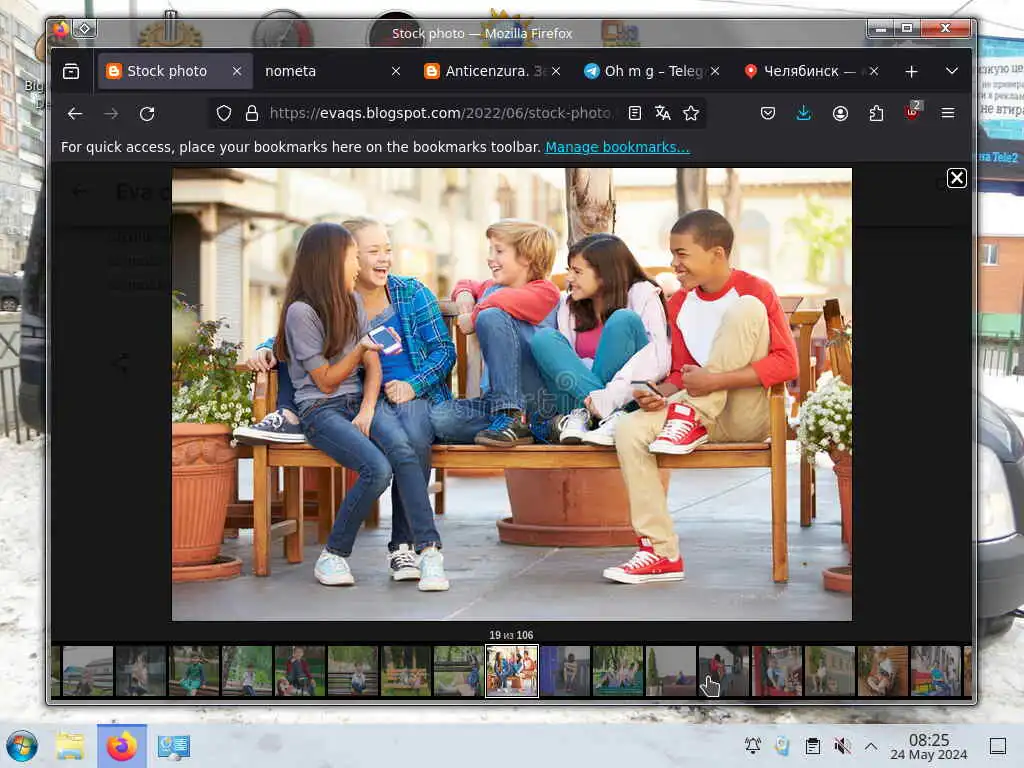The image size is (1024, 768).
Task: Open system settings taskbar icon
Action: tap(174, 746)
